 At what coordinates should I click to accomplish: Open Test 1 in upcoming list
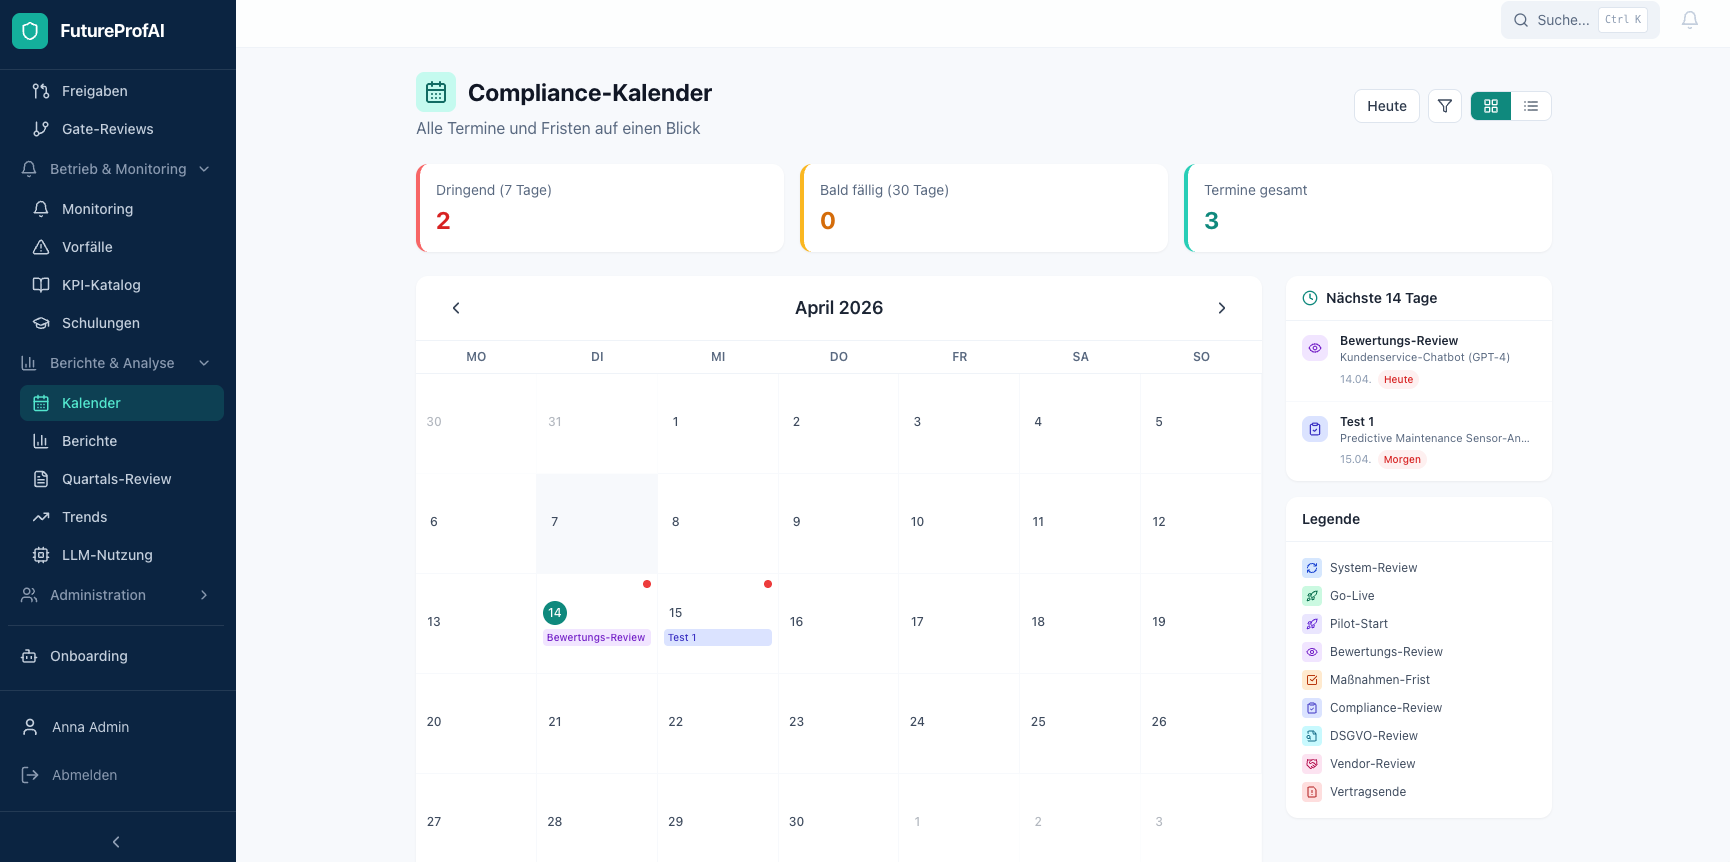click(1419, 441)
